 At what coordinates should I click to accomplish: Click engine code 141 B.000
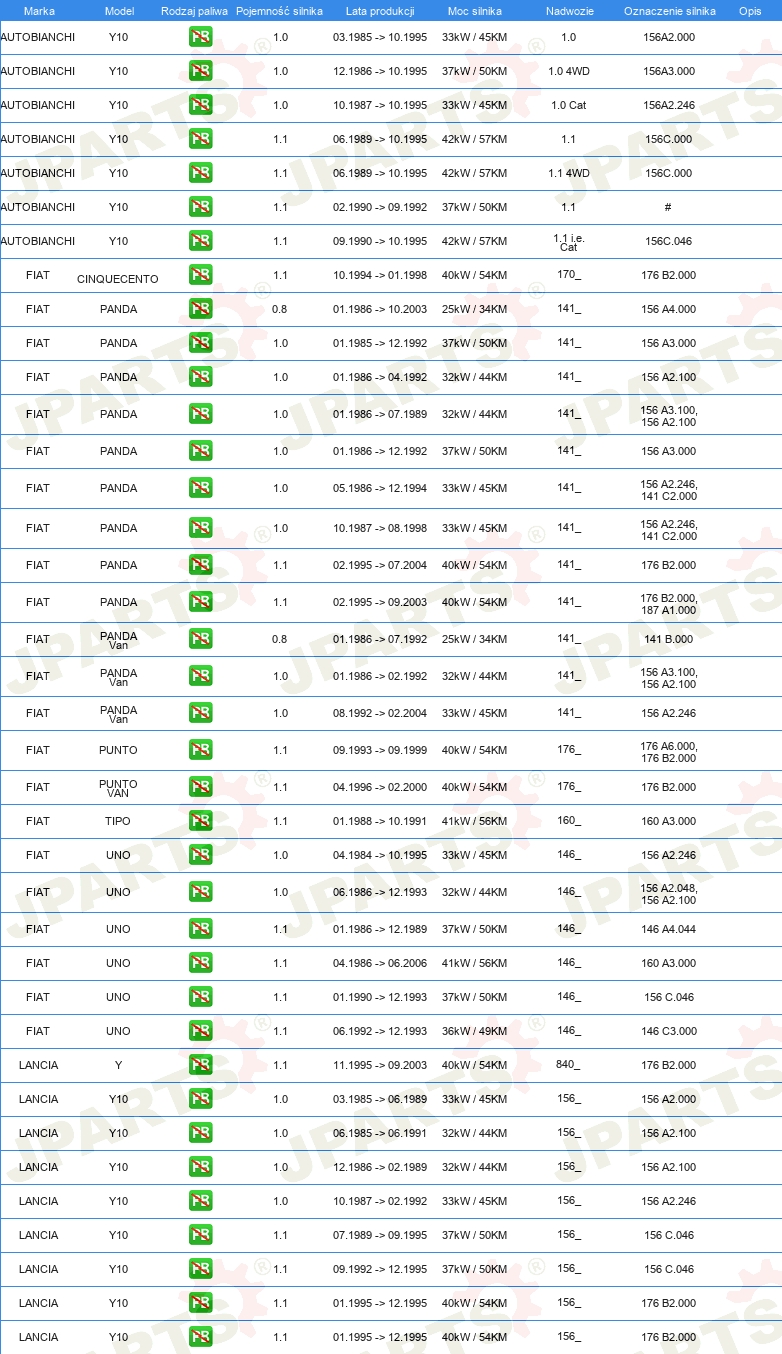click(669, 640)
